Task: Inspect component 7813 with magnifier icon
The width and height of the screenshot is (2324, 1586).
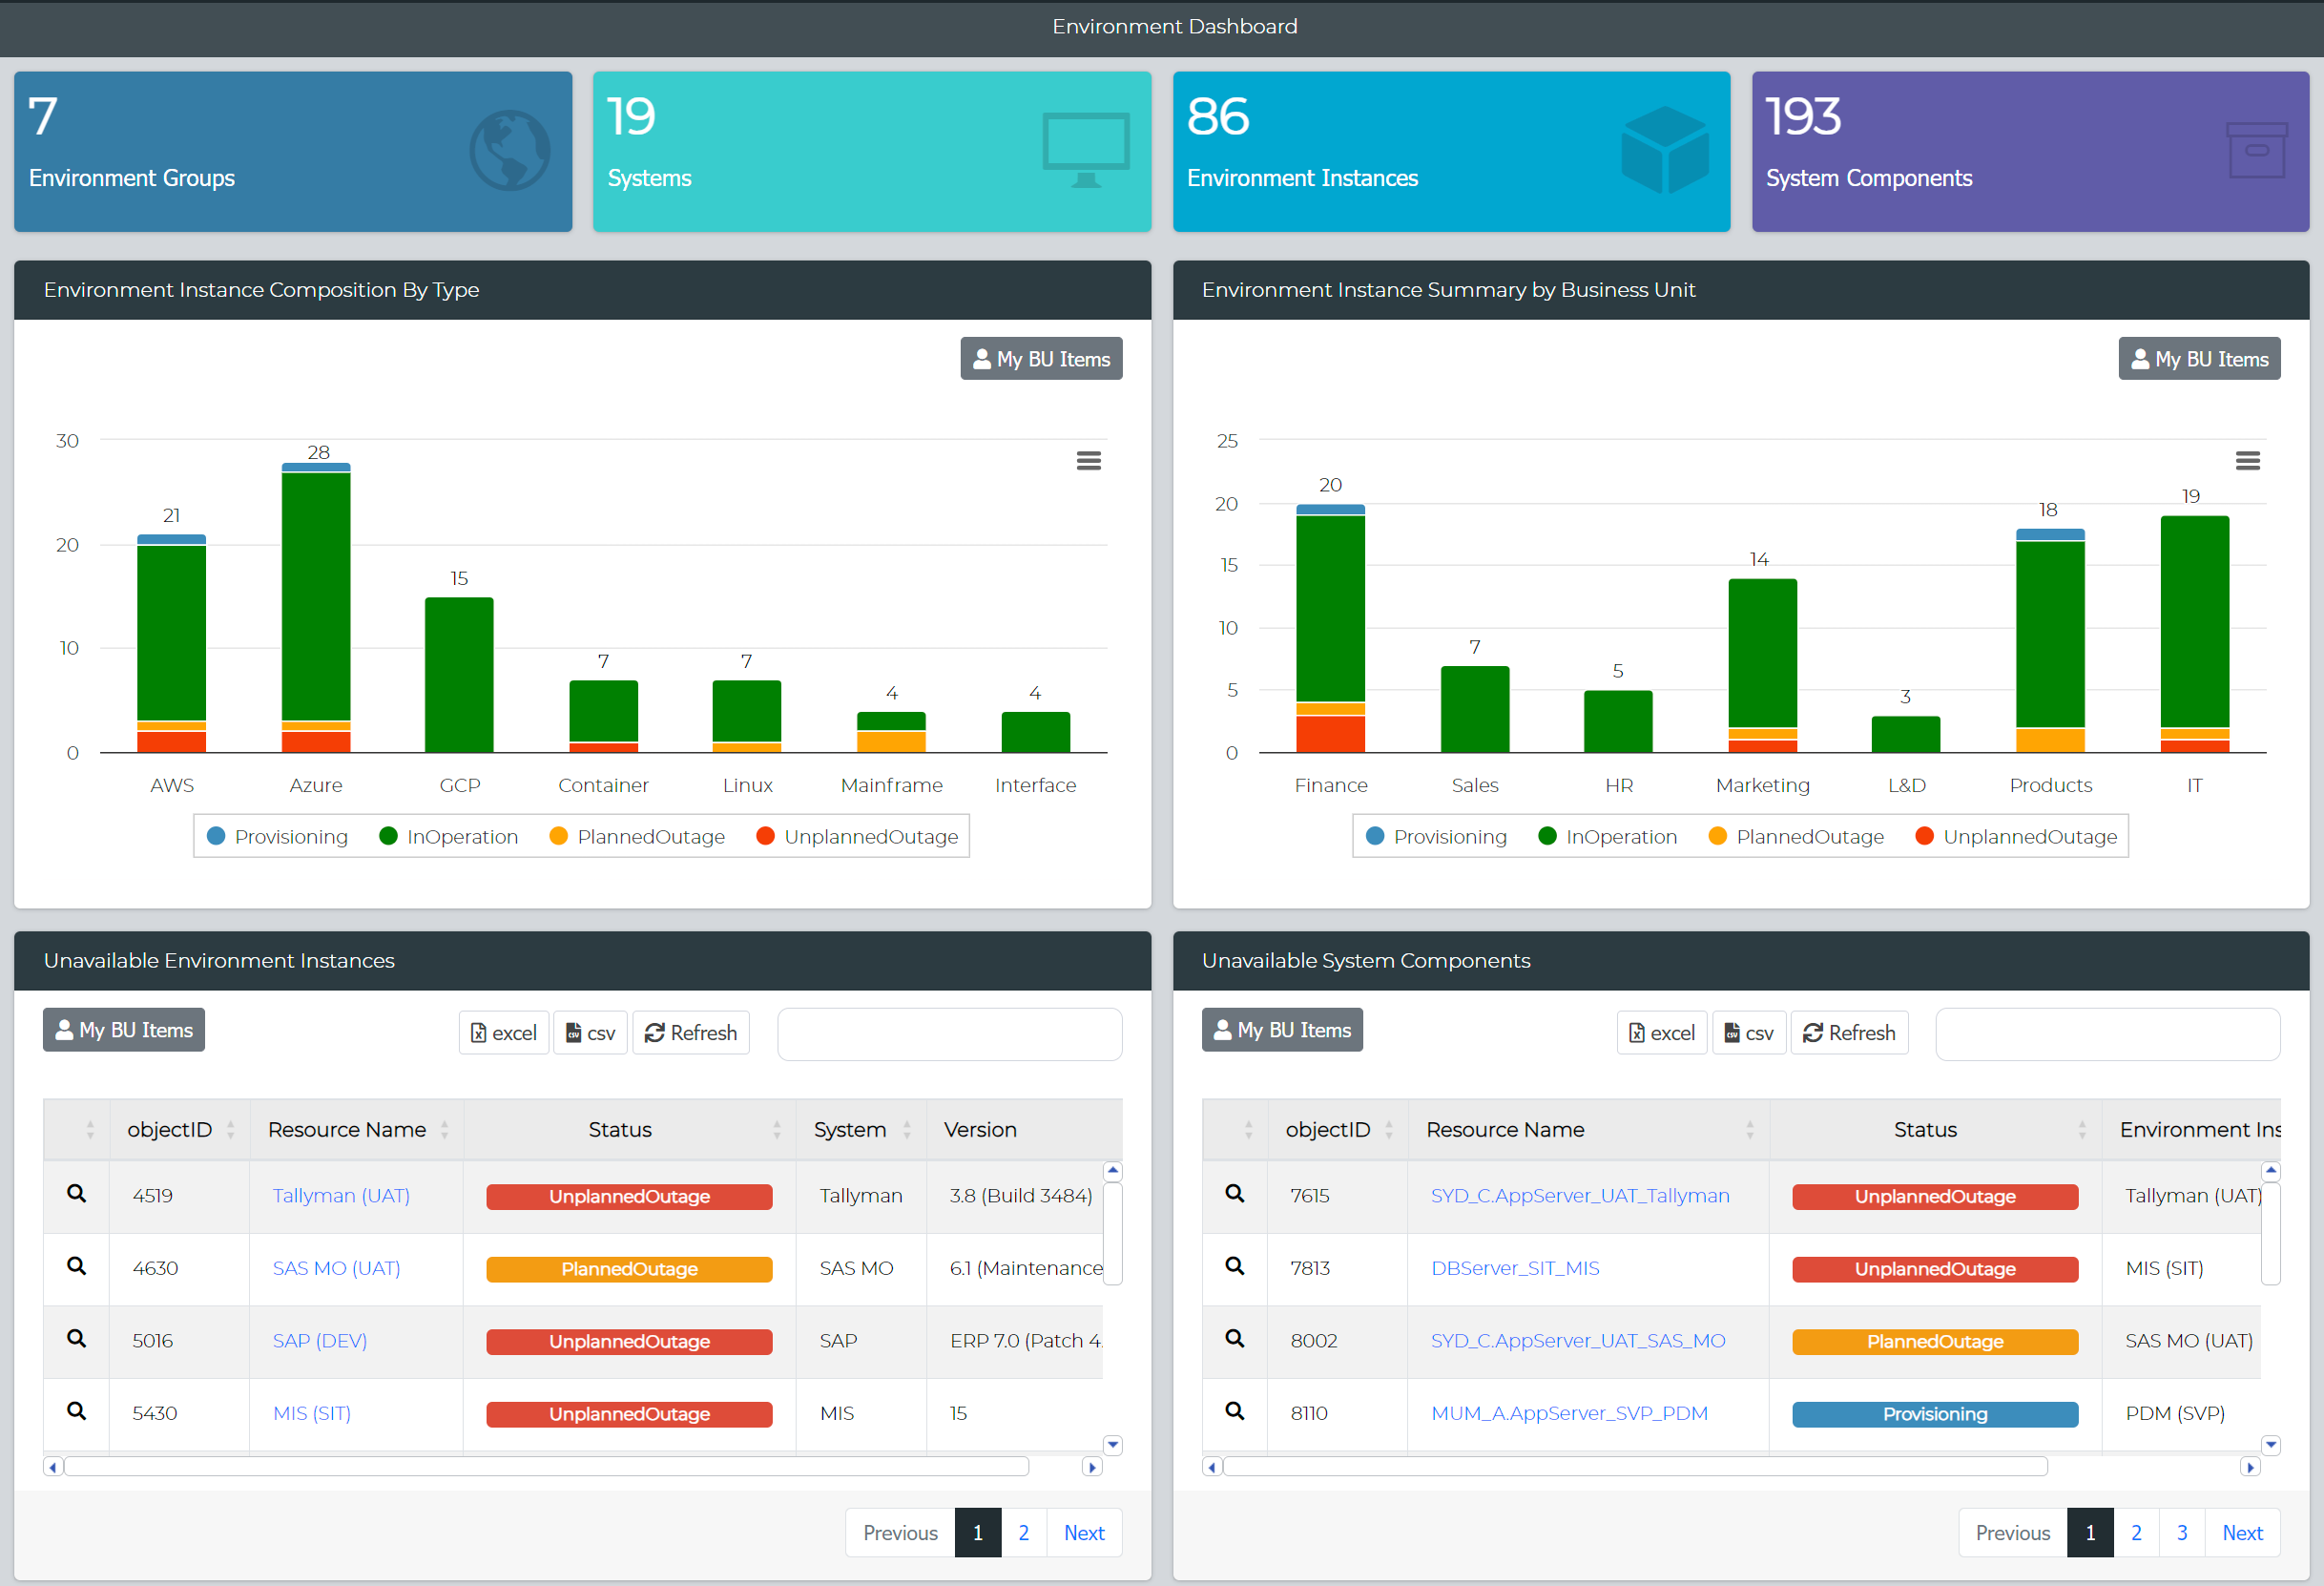Action: click(x=1235, y=1266)
